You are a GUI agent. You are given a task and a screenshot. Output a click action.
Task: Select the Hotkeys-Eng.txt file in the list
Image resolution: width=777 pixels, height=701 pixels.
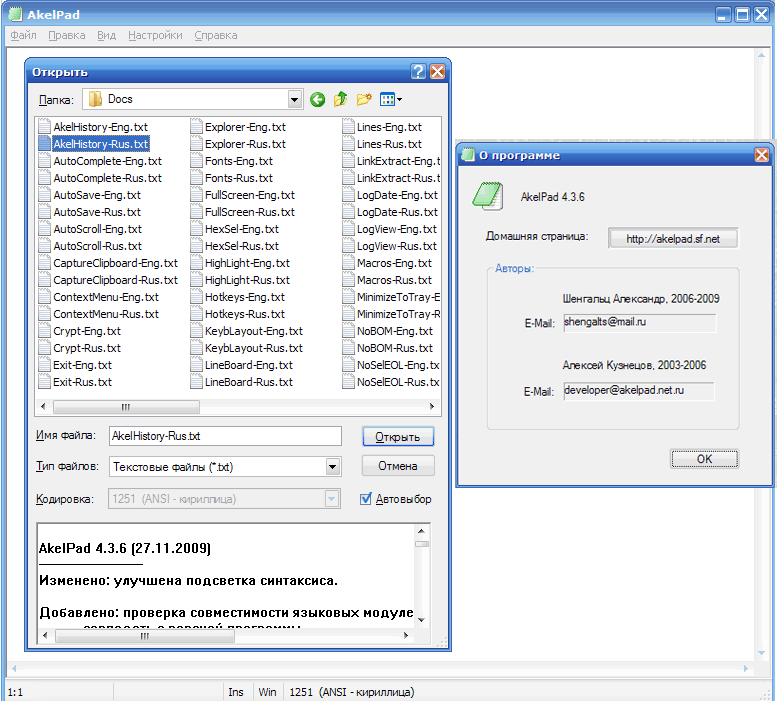244,297
